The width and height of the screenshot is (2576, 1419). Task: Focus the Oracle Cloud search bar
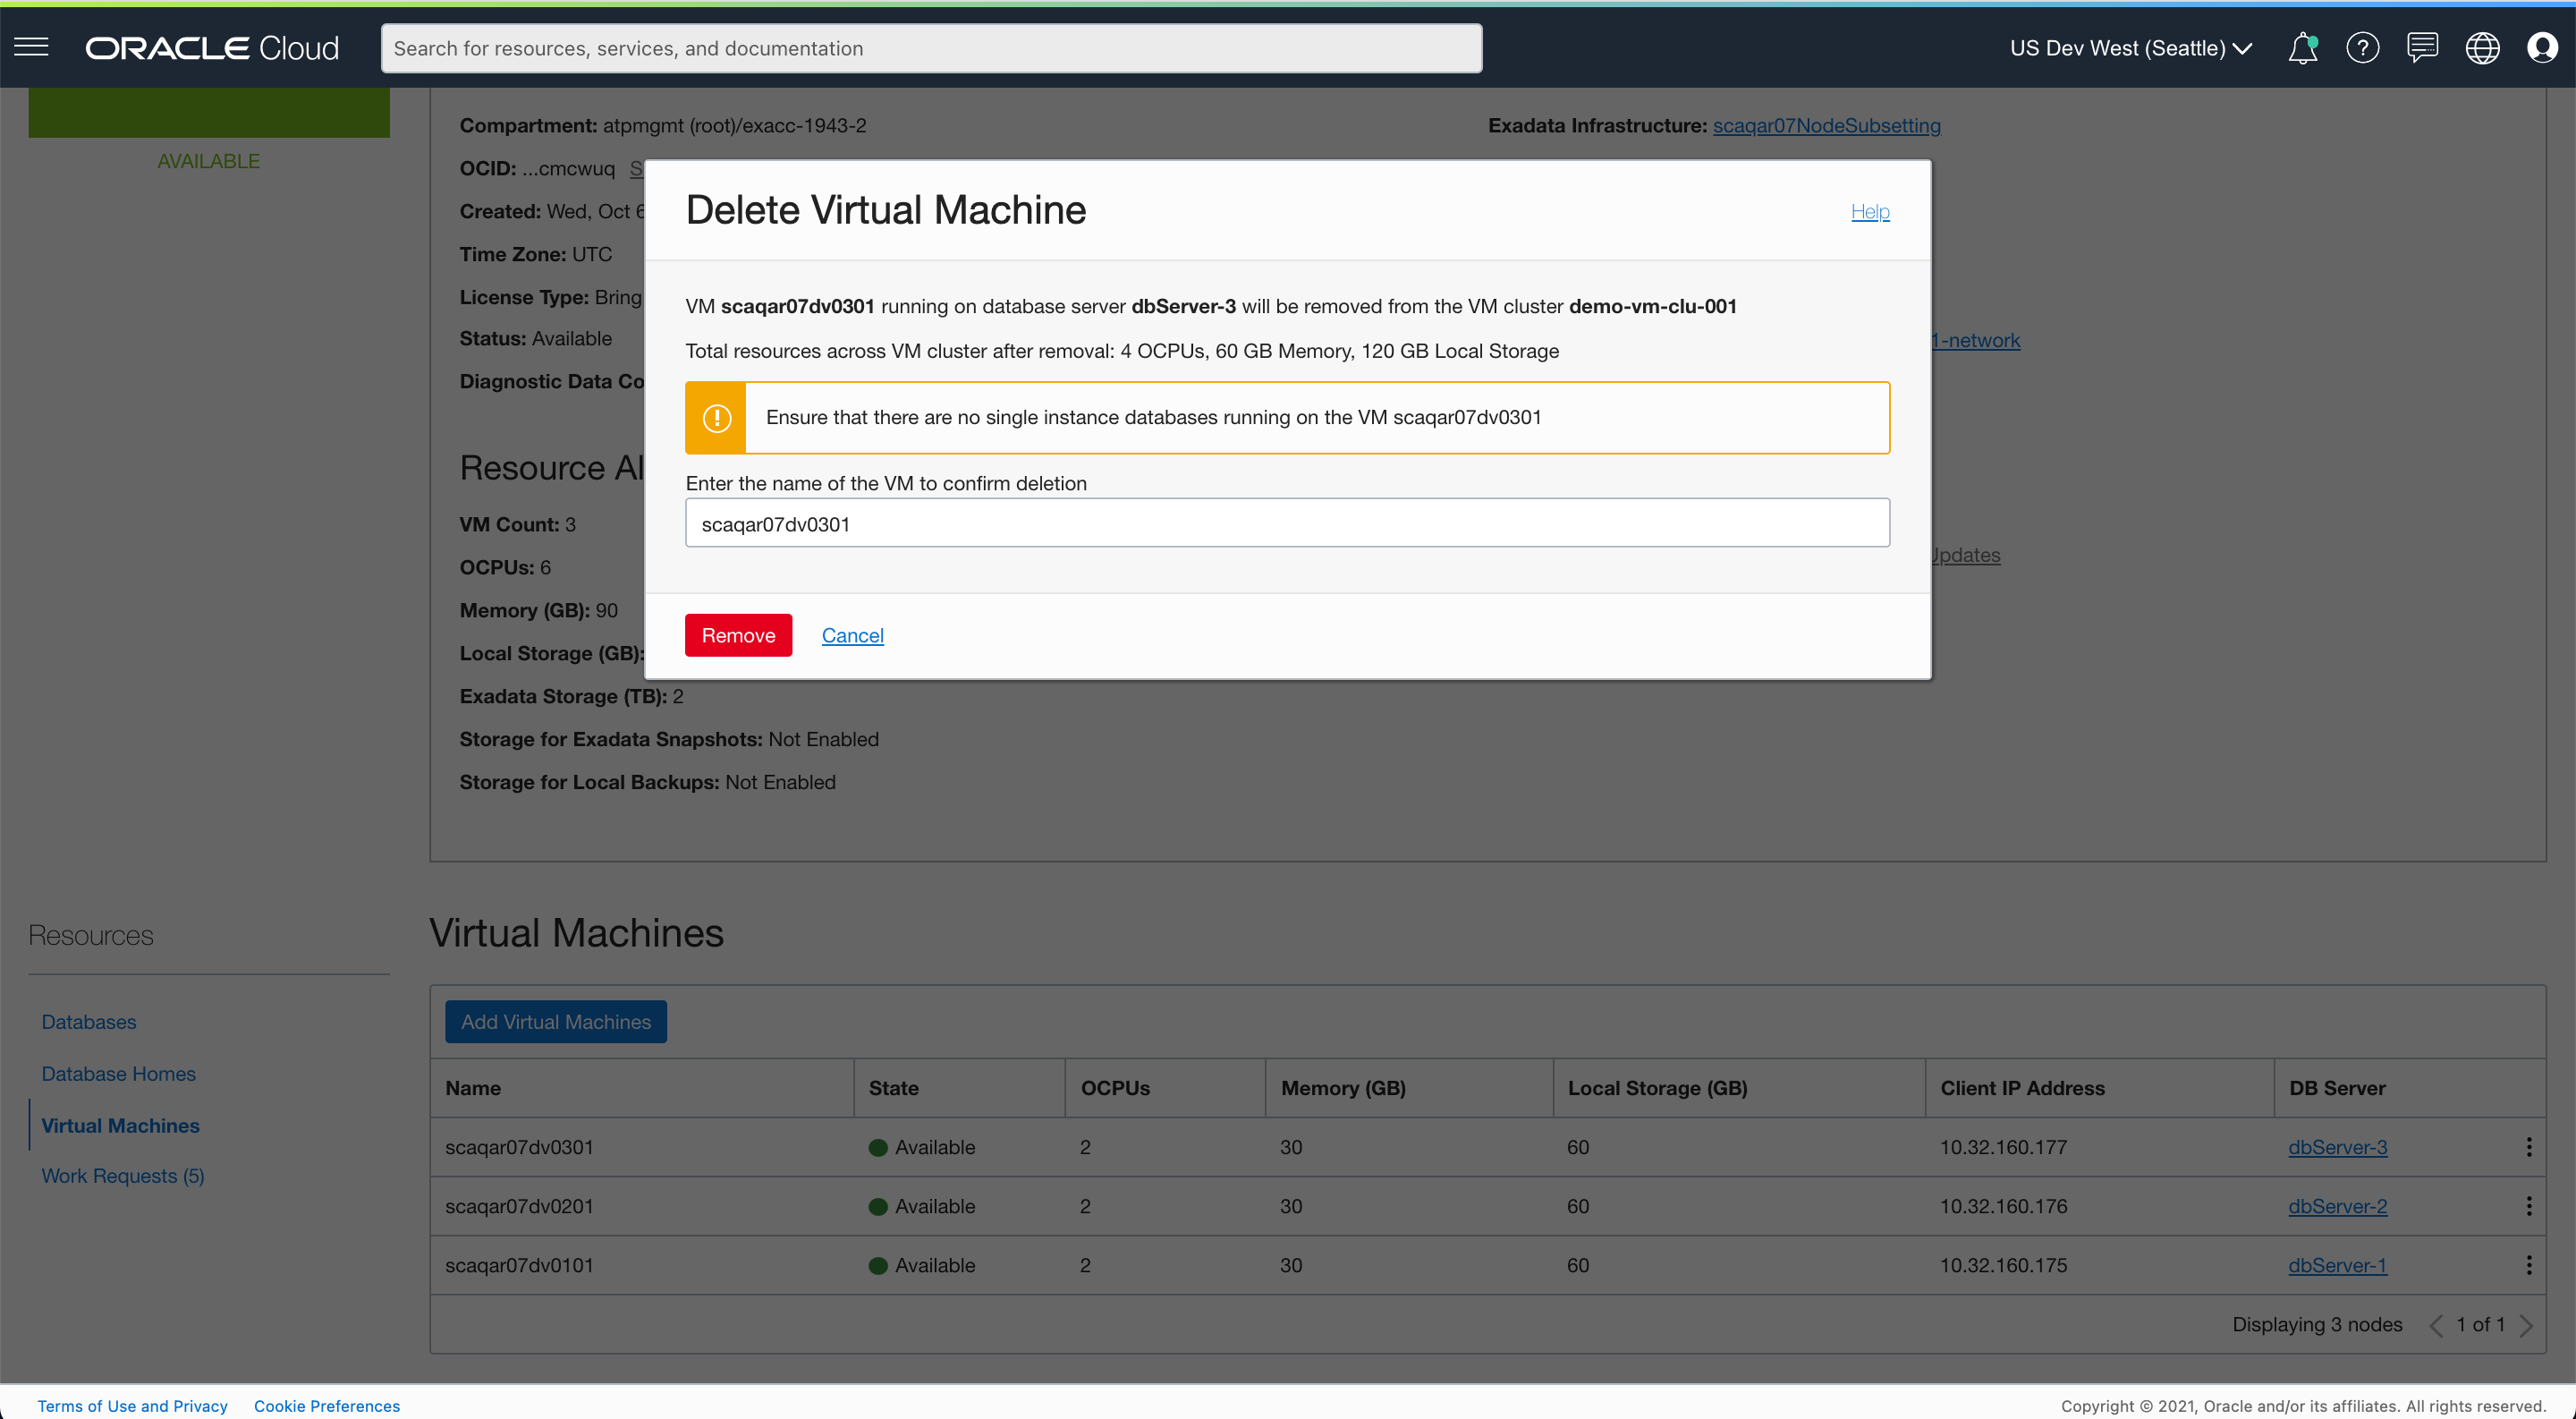point(930,48)
